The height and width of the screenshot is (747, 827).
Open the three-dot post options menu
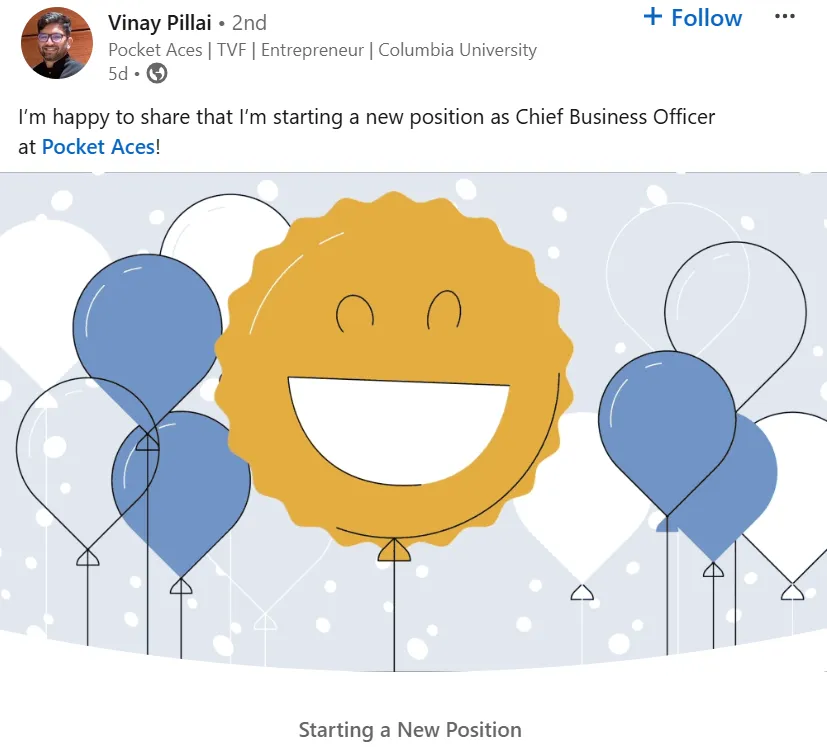click(x=785, y=17)
